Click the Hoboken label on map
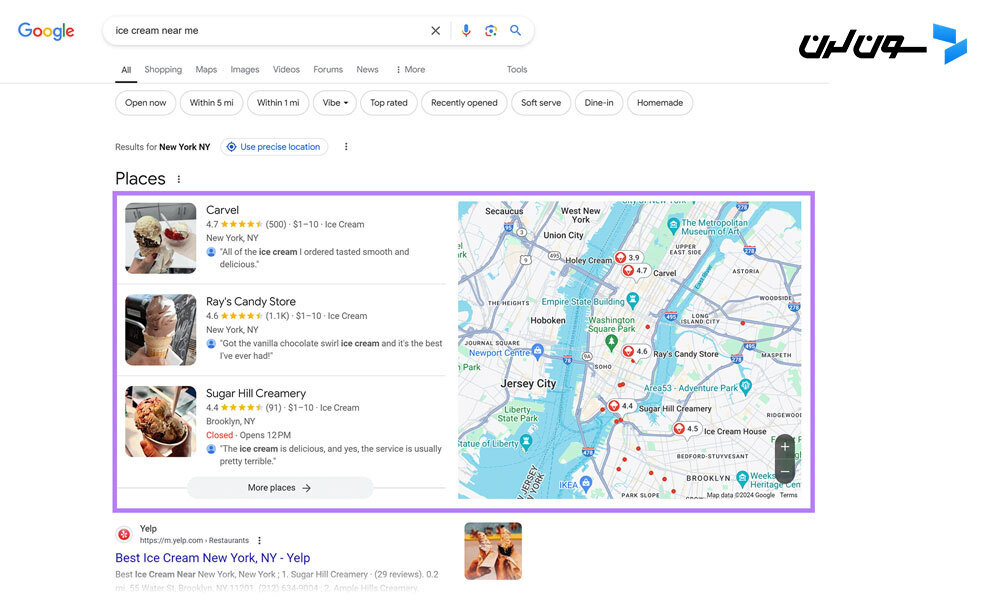Image resolution: width=1000 pixels, height=600 pixels. click(548, 321)
